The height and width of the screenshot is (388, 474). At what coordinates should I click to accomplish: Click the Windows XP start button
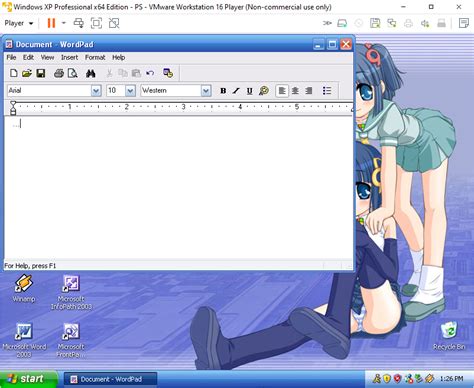pos(28,379)
